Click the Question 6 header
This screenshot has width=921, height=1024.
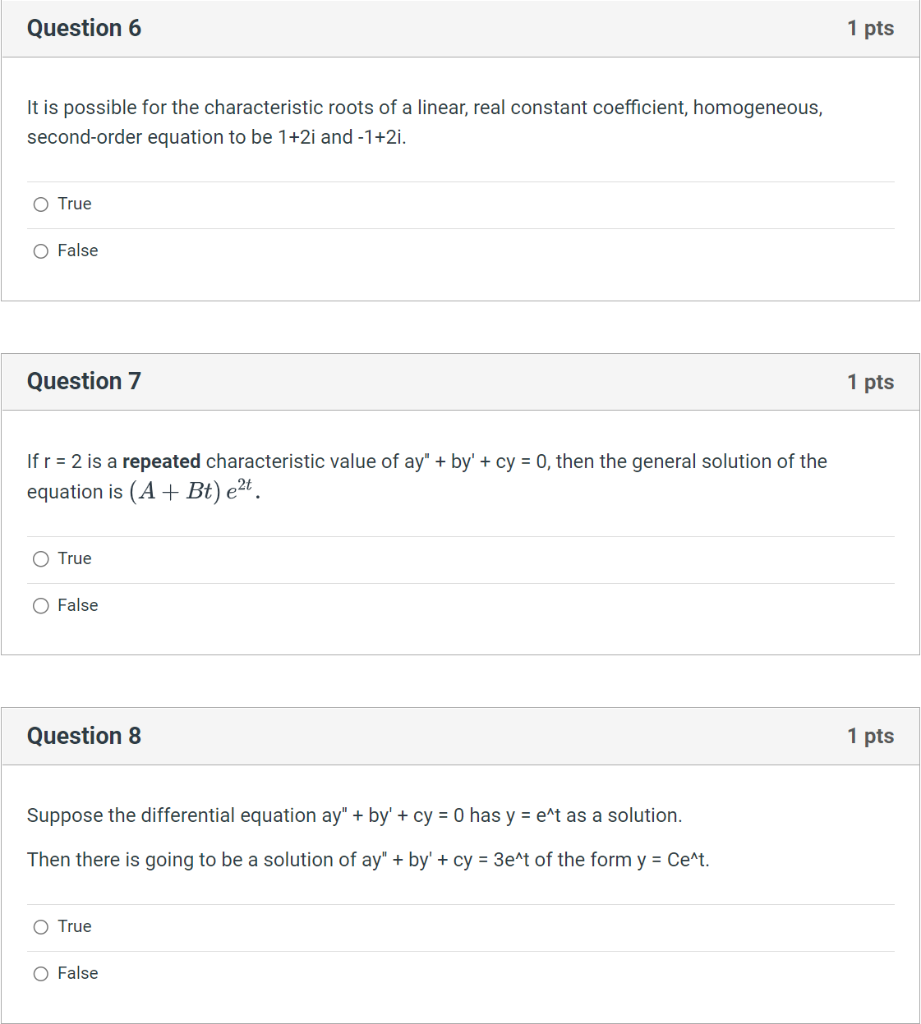[x=84, y=28]
